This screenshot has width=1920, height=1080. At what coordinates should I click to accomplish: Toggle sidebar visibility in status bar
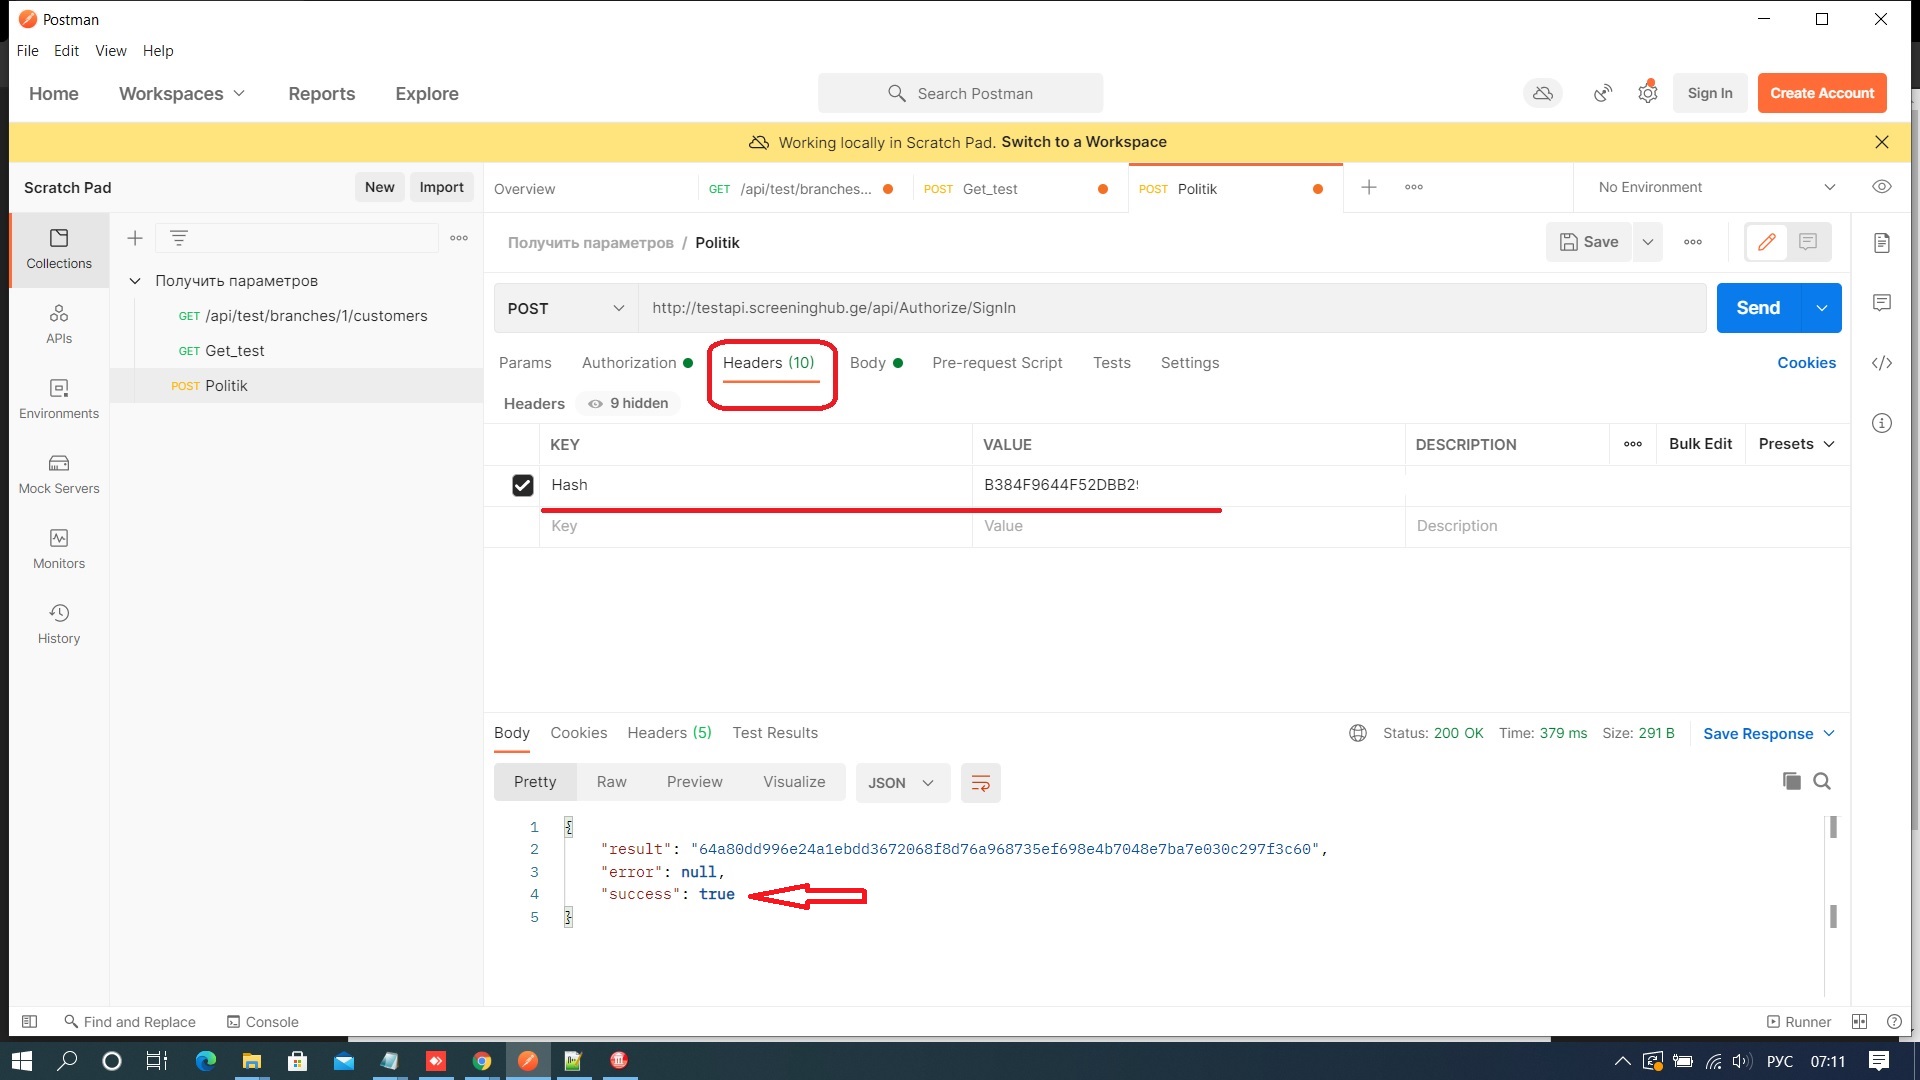pos(30,1022)
